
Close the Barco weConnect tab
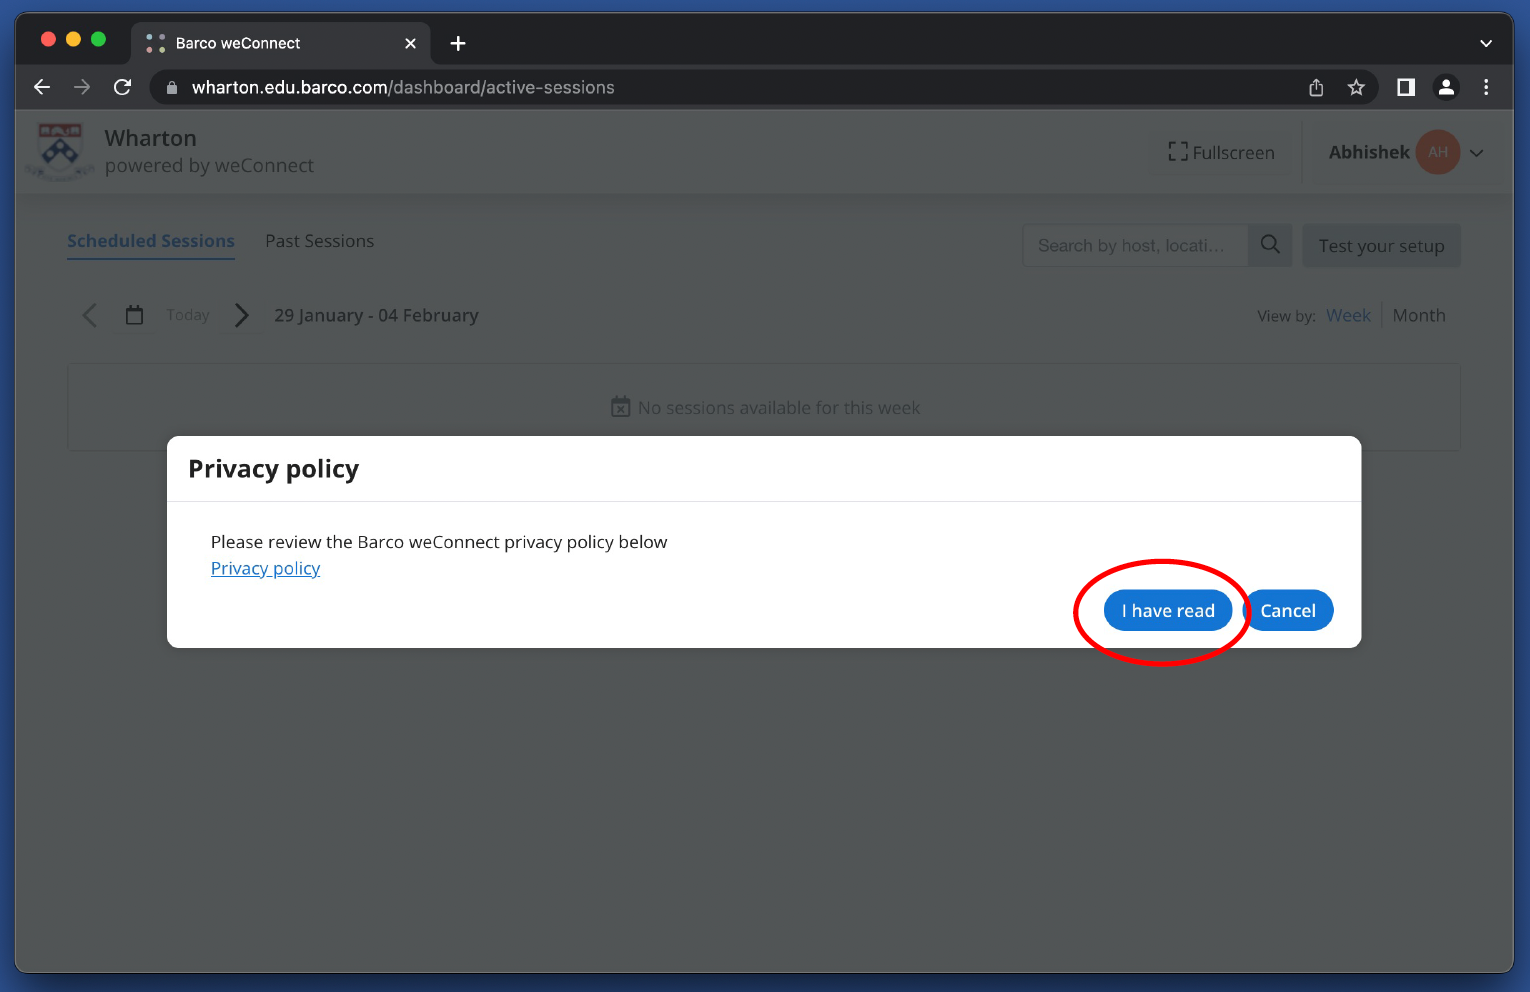coord(410,43)
